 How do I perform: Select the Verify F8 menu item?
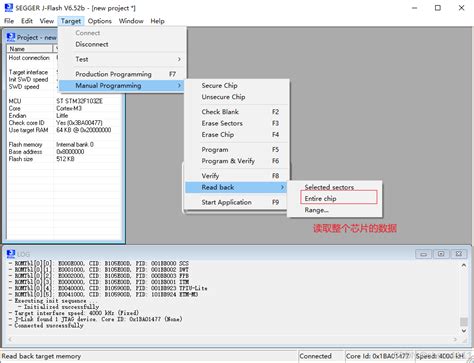[237, 176]
